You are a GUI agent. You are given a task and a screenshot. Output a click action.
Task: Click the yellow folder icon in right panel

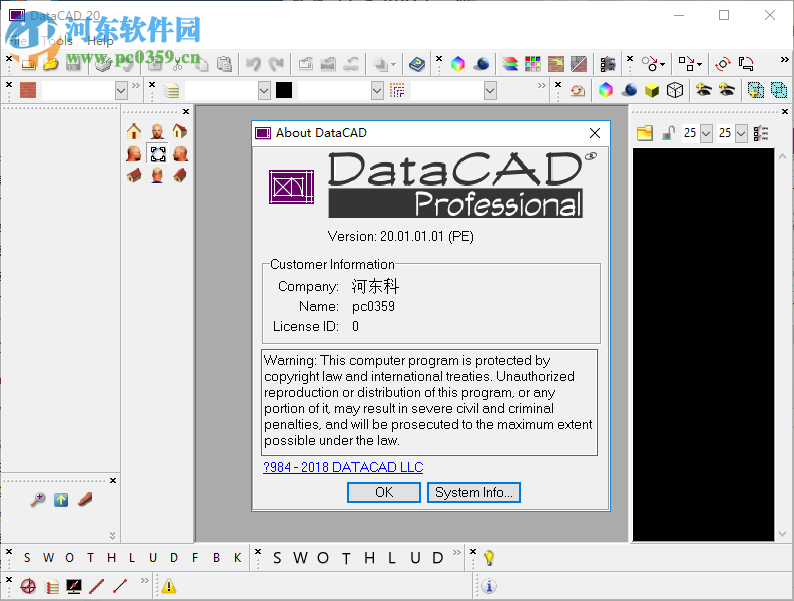pos(645,133)
